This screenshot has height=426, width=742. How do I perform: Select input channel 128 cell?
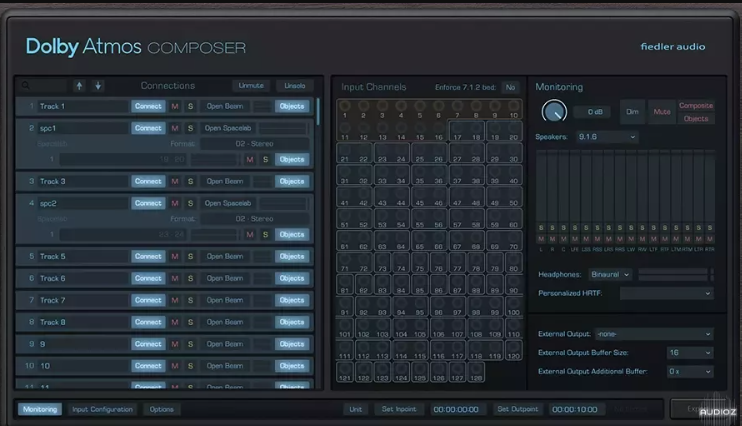point(476,372)
